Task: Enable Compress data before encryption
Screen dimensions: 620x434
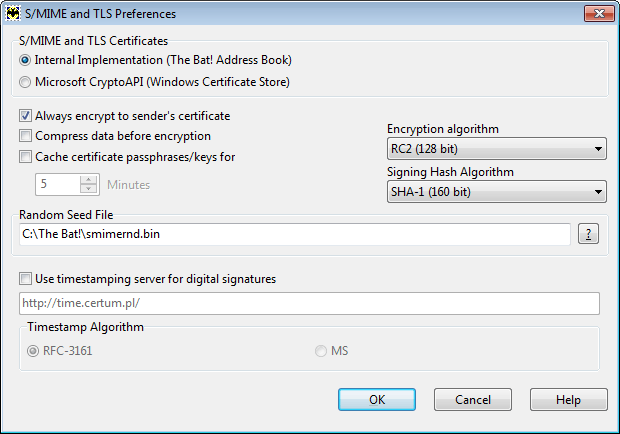Action: tap(25, 136)
